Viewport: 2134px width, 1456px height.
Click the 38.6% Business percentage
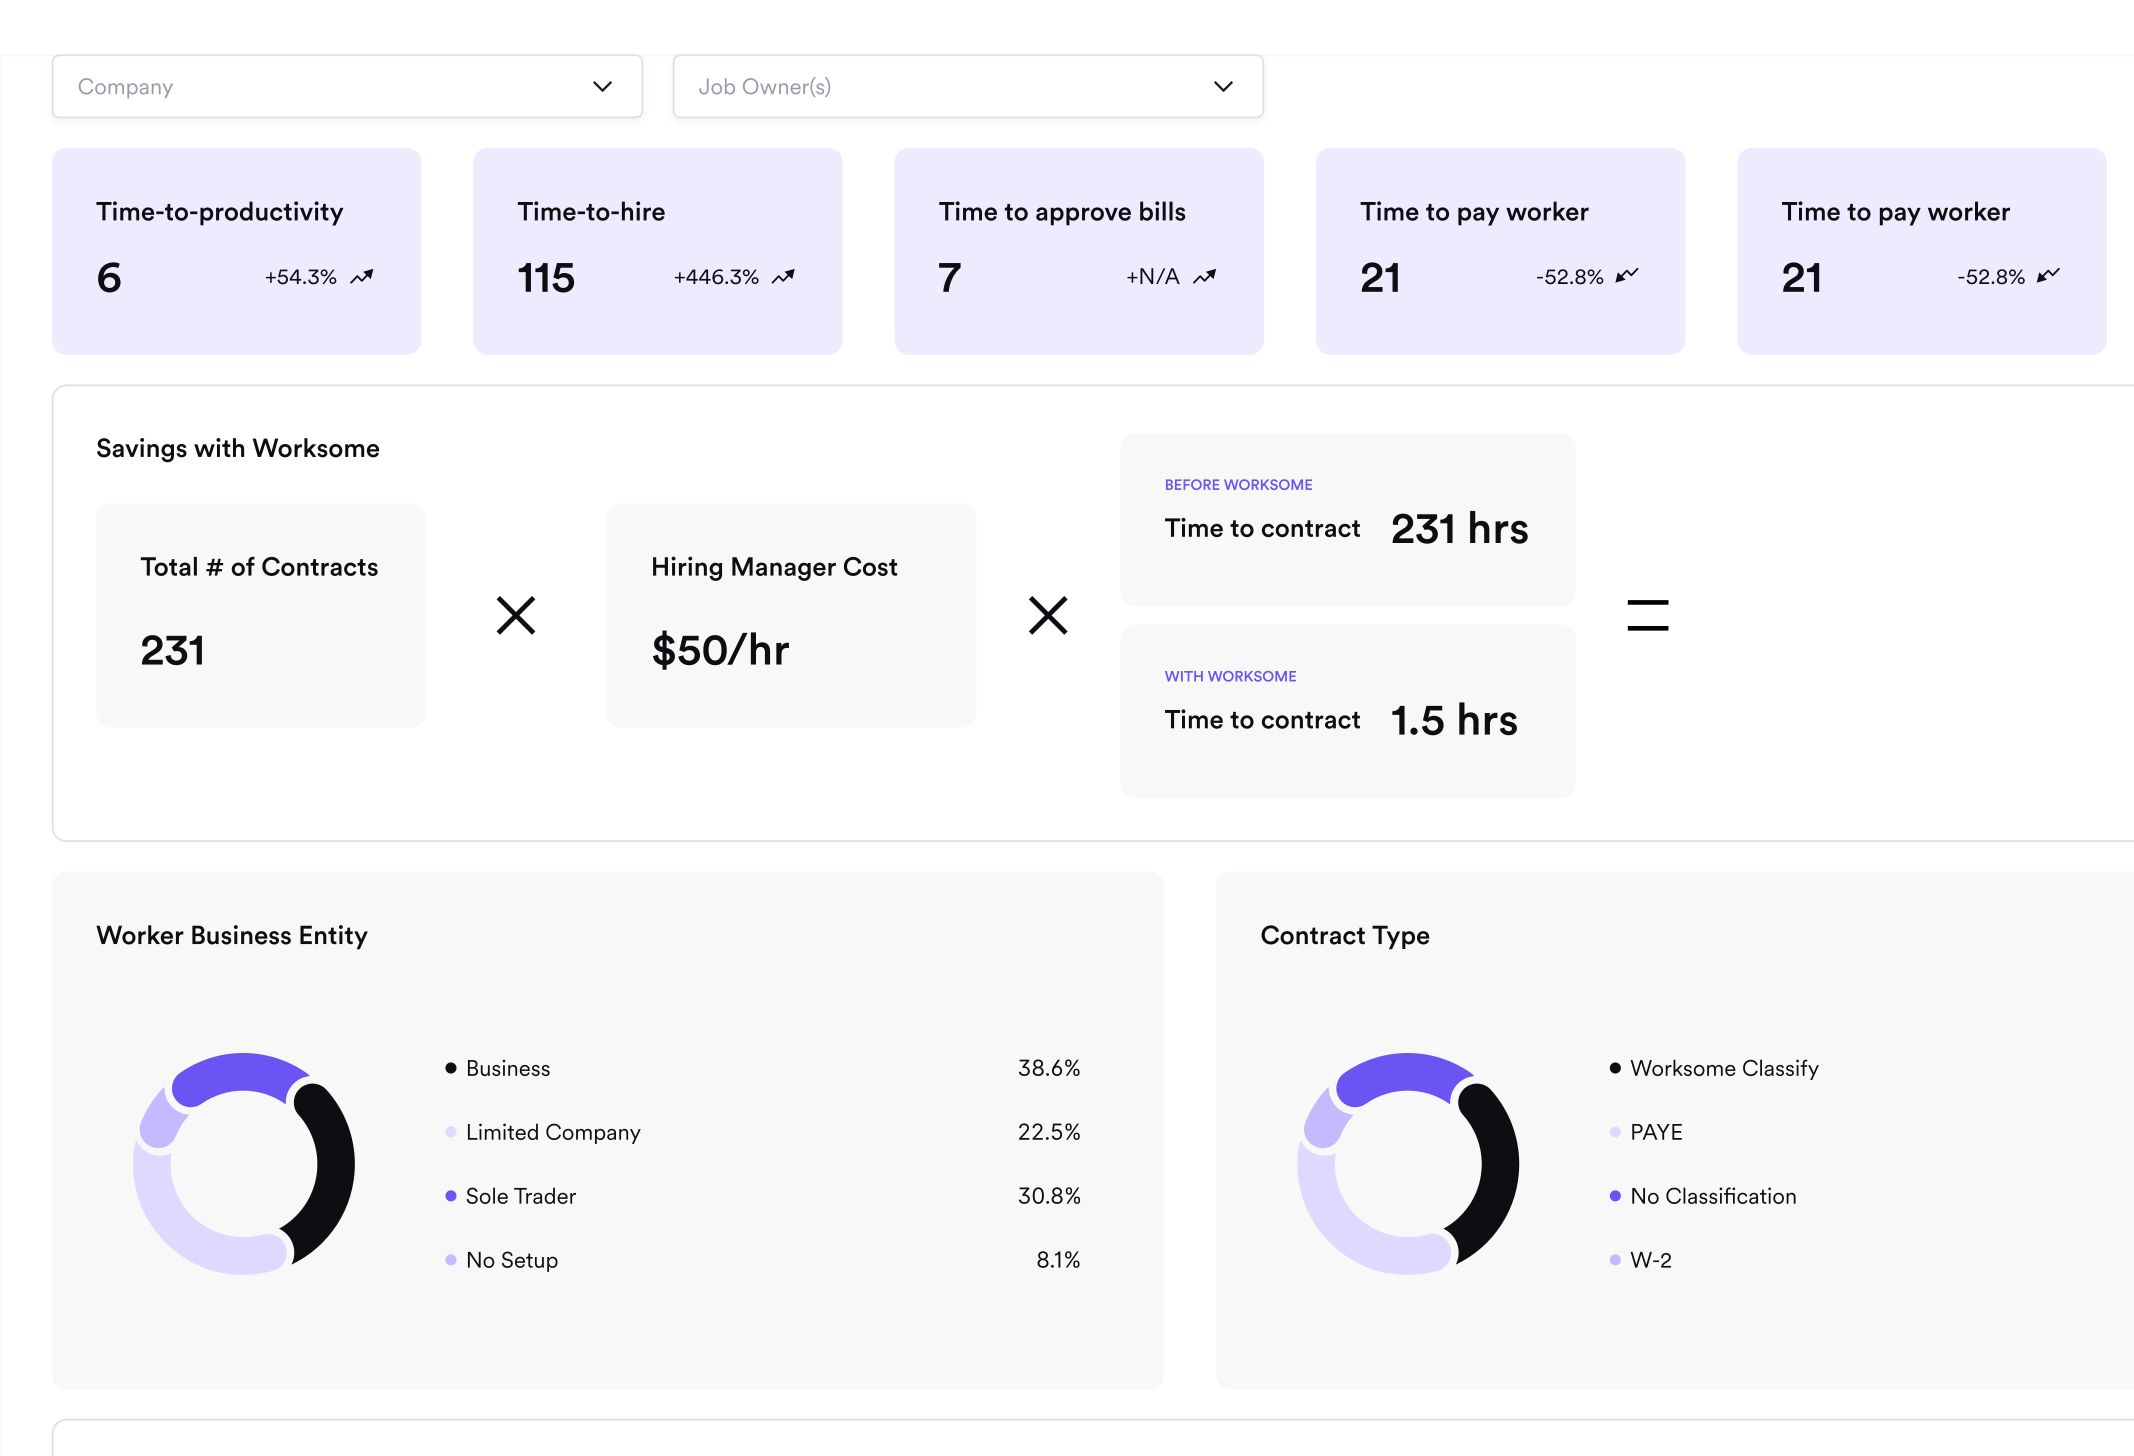point(1049,1068)
